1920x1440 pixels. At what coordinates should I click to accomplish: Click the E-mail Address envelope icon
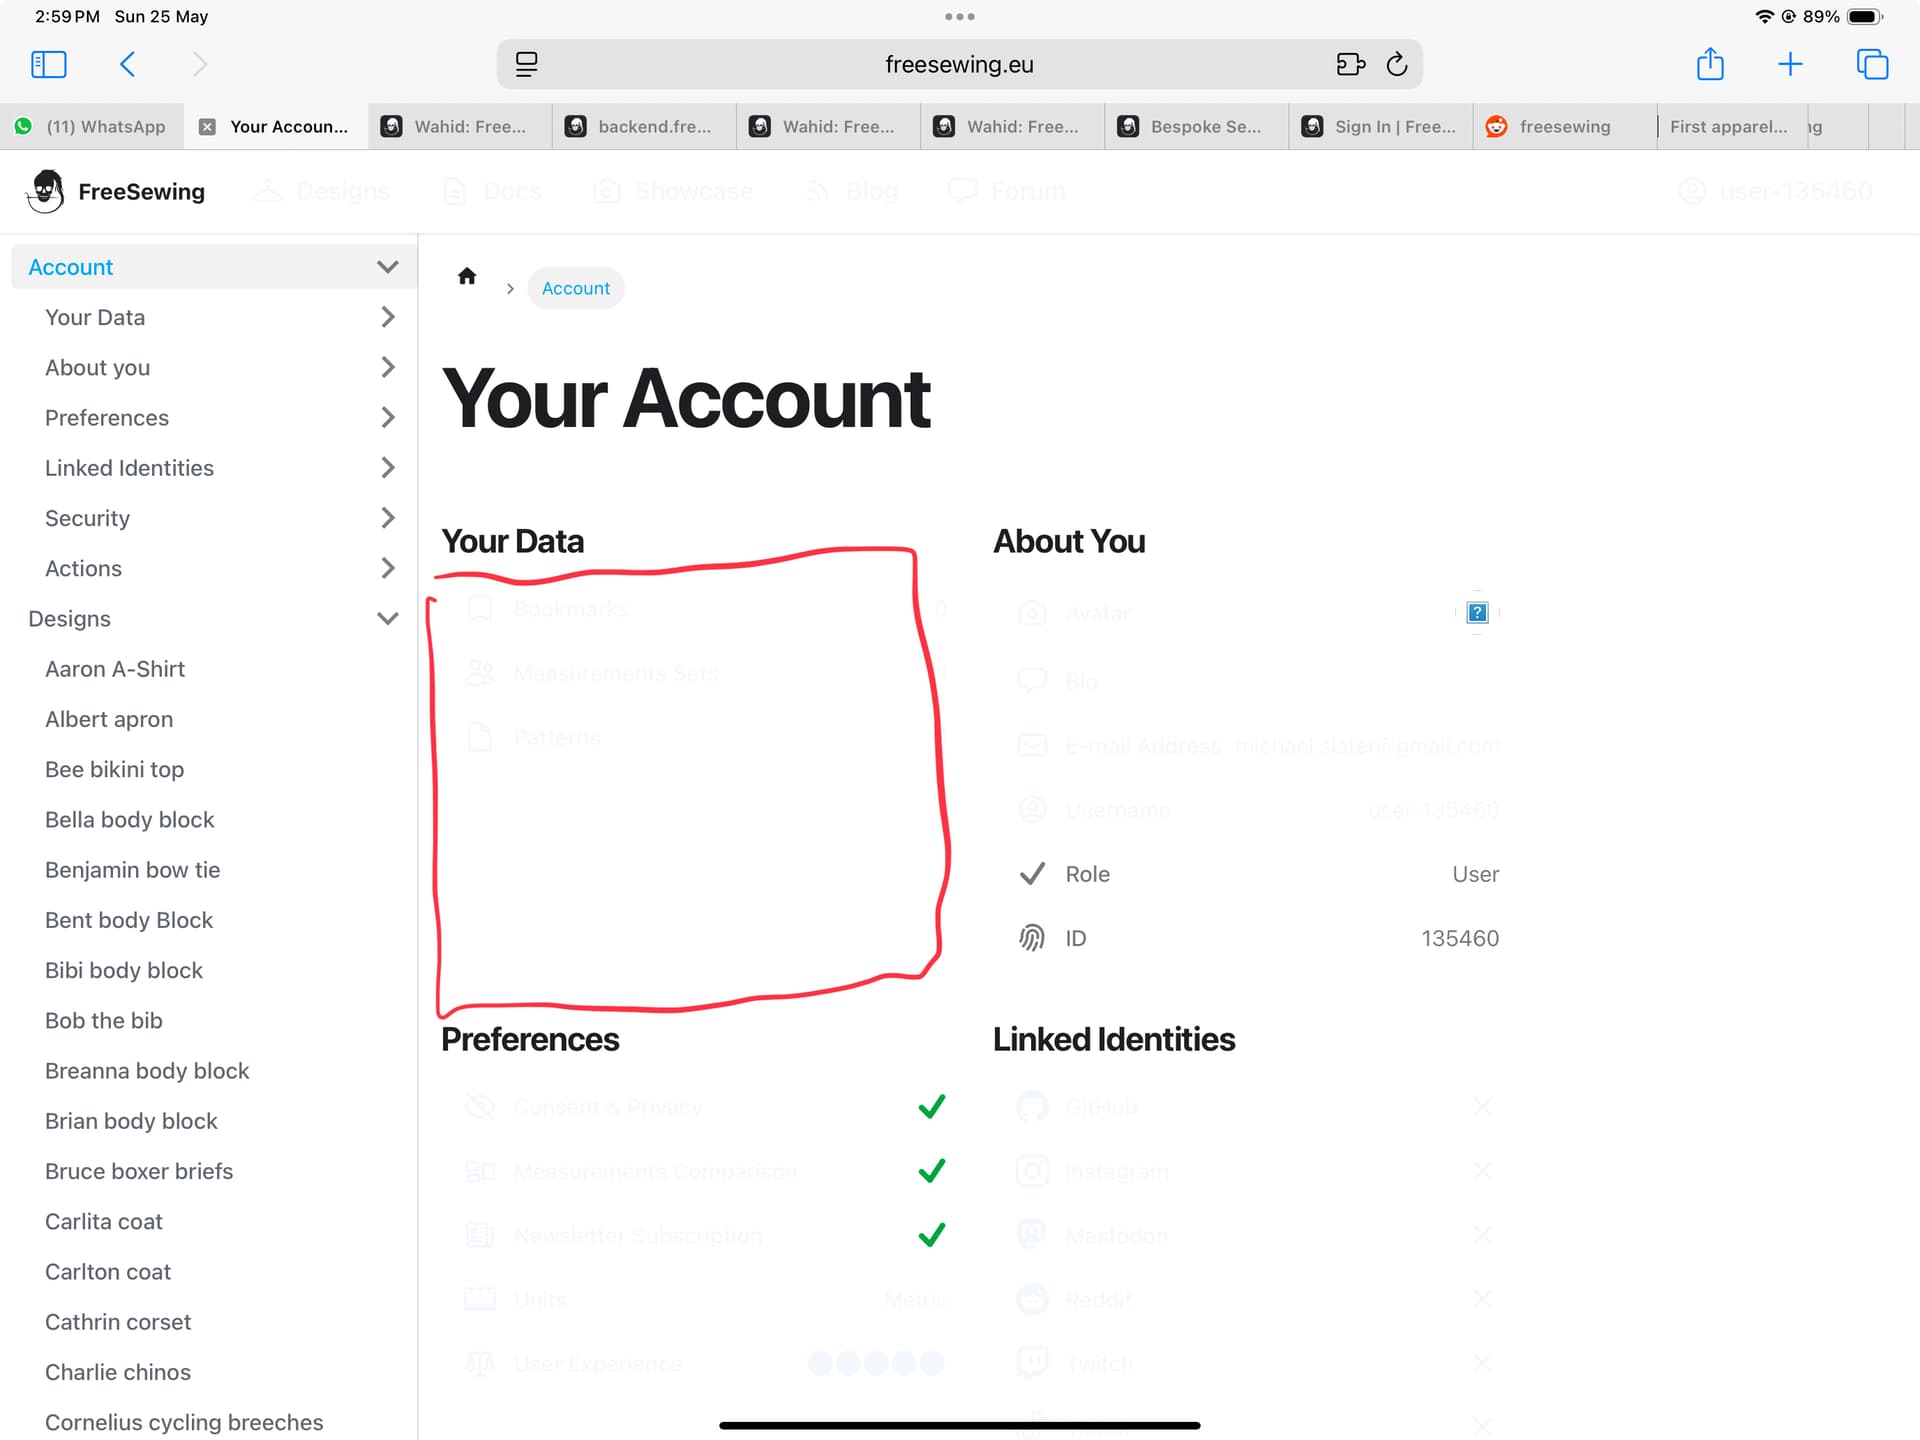(x=1031, y=746)
